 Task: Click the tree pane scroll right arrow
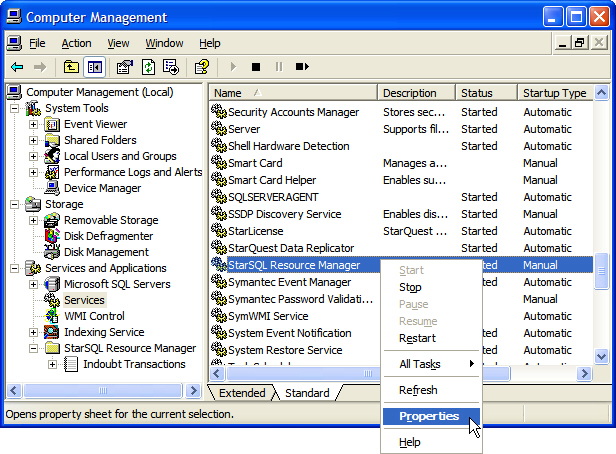pyautogui.click(x=193, y=390)
